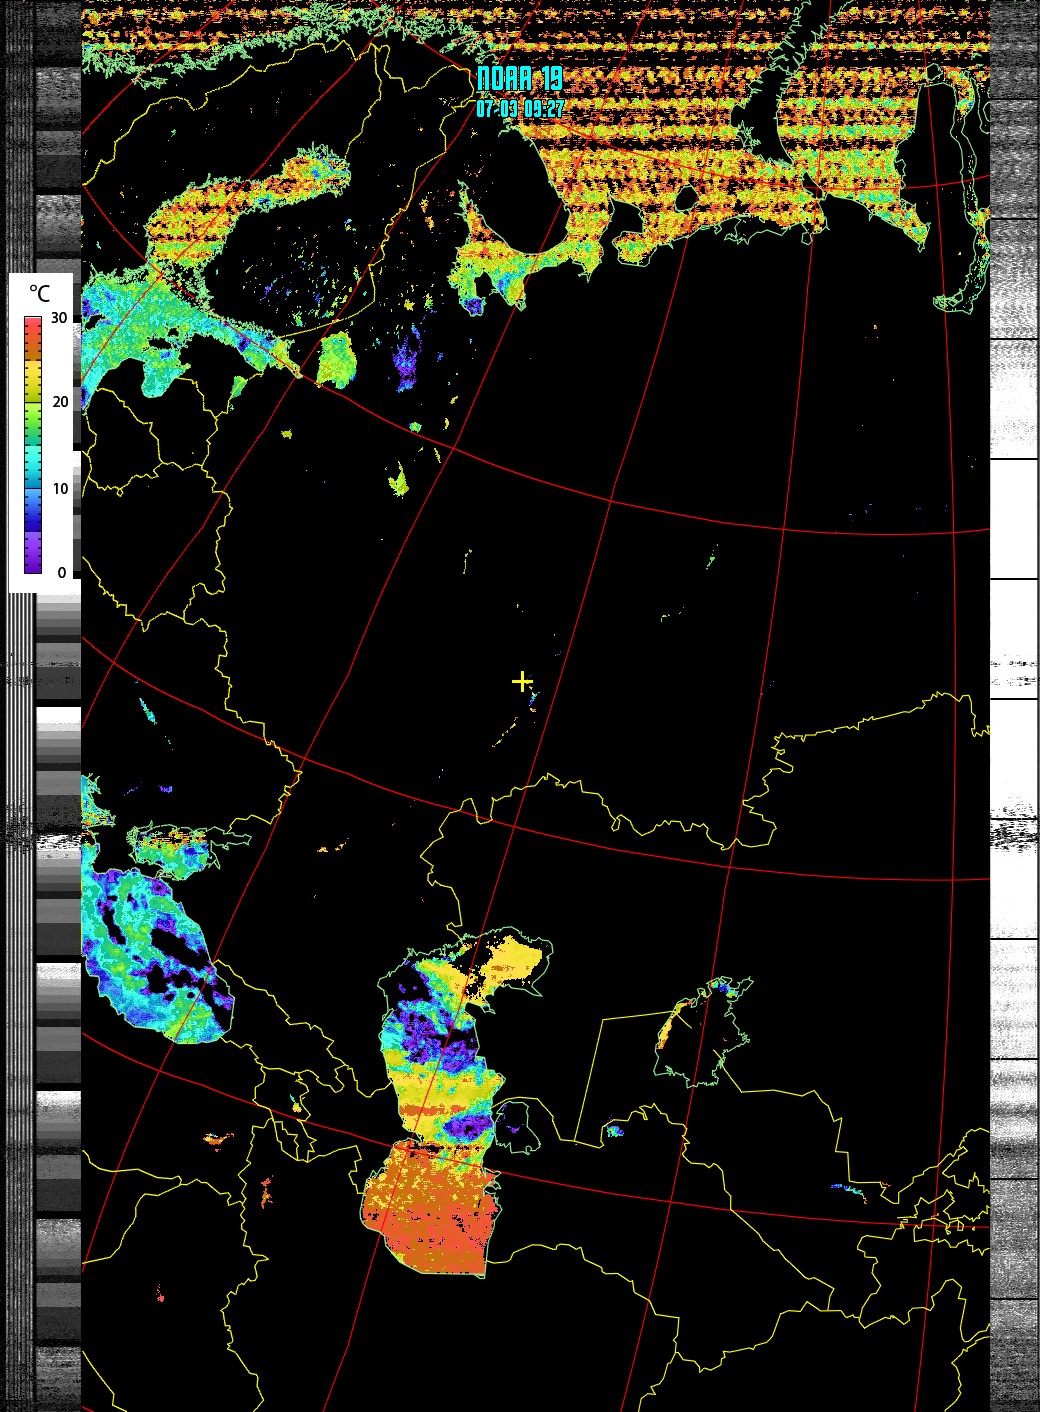This screenshot has width=1040, height=1412.
Task: Select the 07-03 09:27 timestamp text
Action: 520,108
